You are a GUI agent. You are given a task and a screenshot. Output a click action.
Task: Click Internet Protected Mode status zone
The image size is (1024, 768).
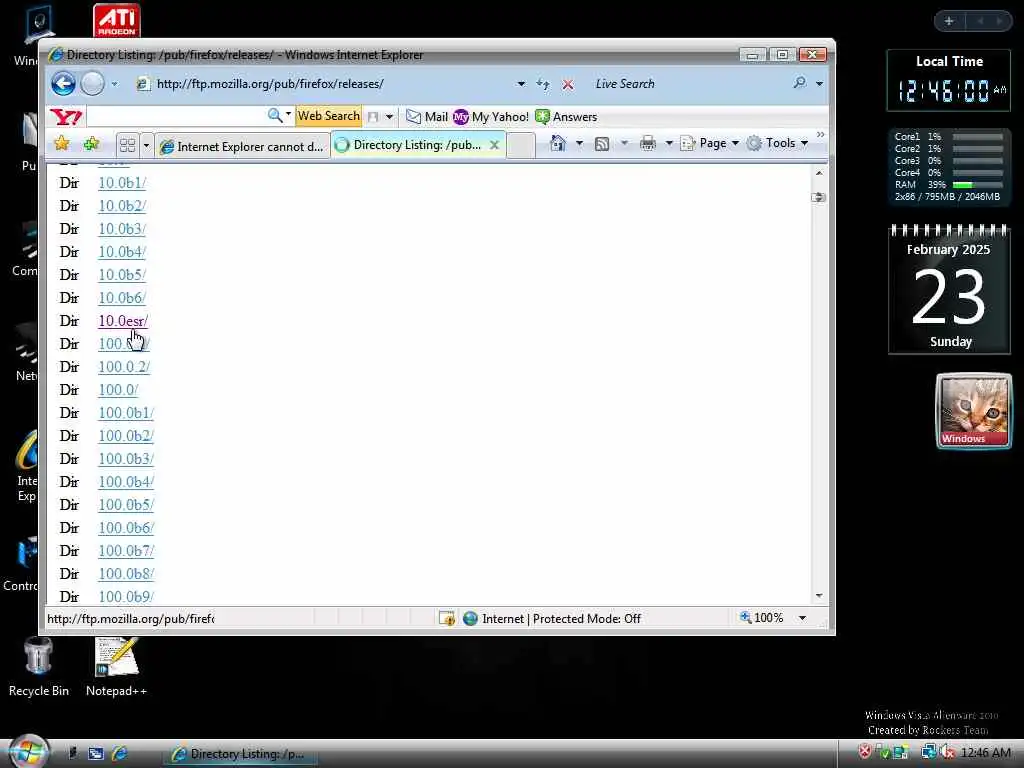tap(552, 618)
